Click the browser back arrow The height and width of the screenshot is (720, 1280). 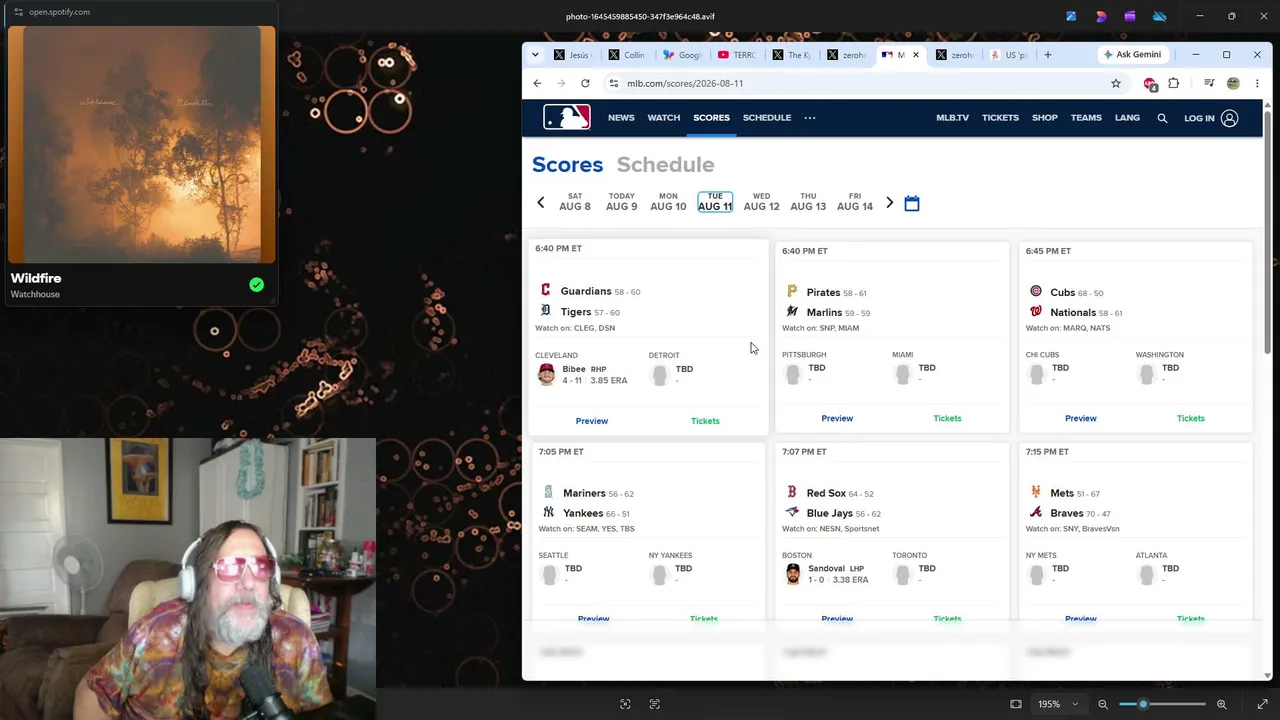537,83
